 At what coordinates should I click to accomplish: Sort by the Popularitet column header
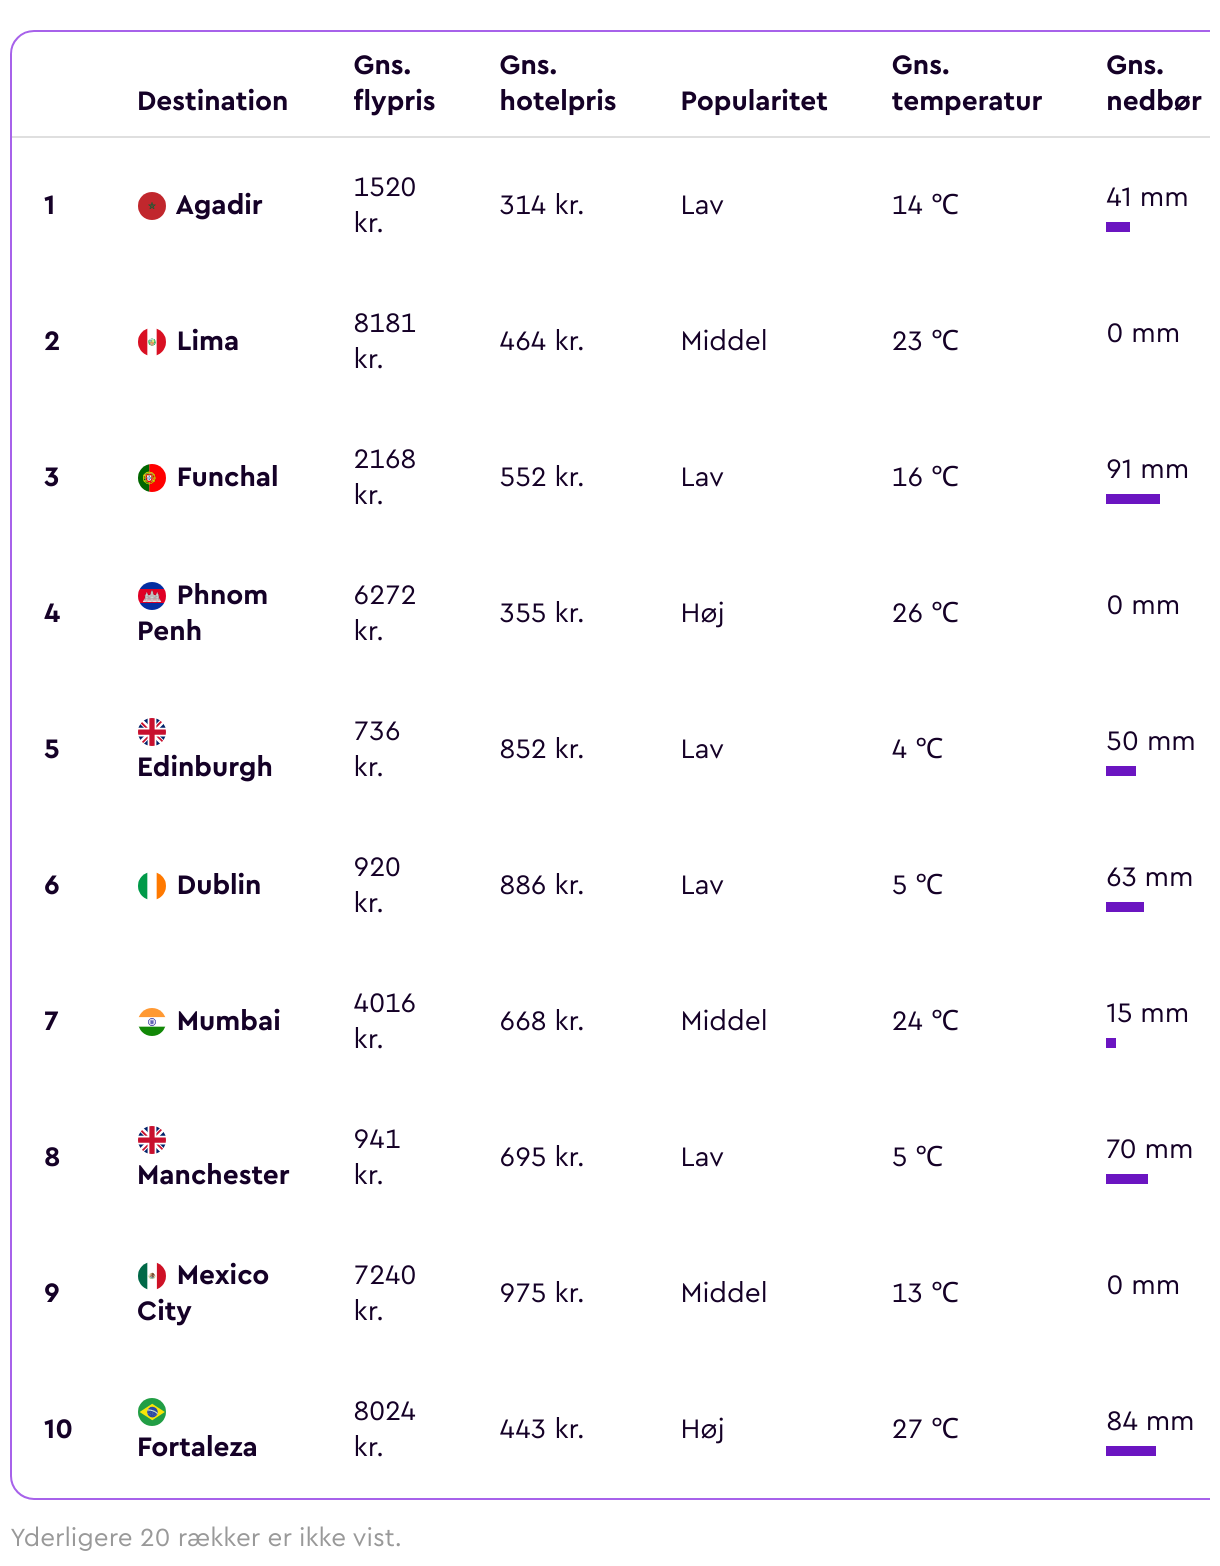click(x=754, y=101)
